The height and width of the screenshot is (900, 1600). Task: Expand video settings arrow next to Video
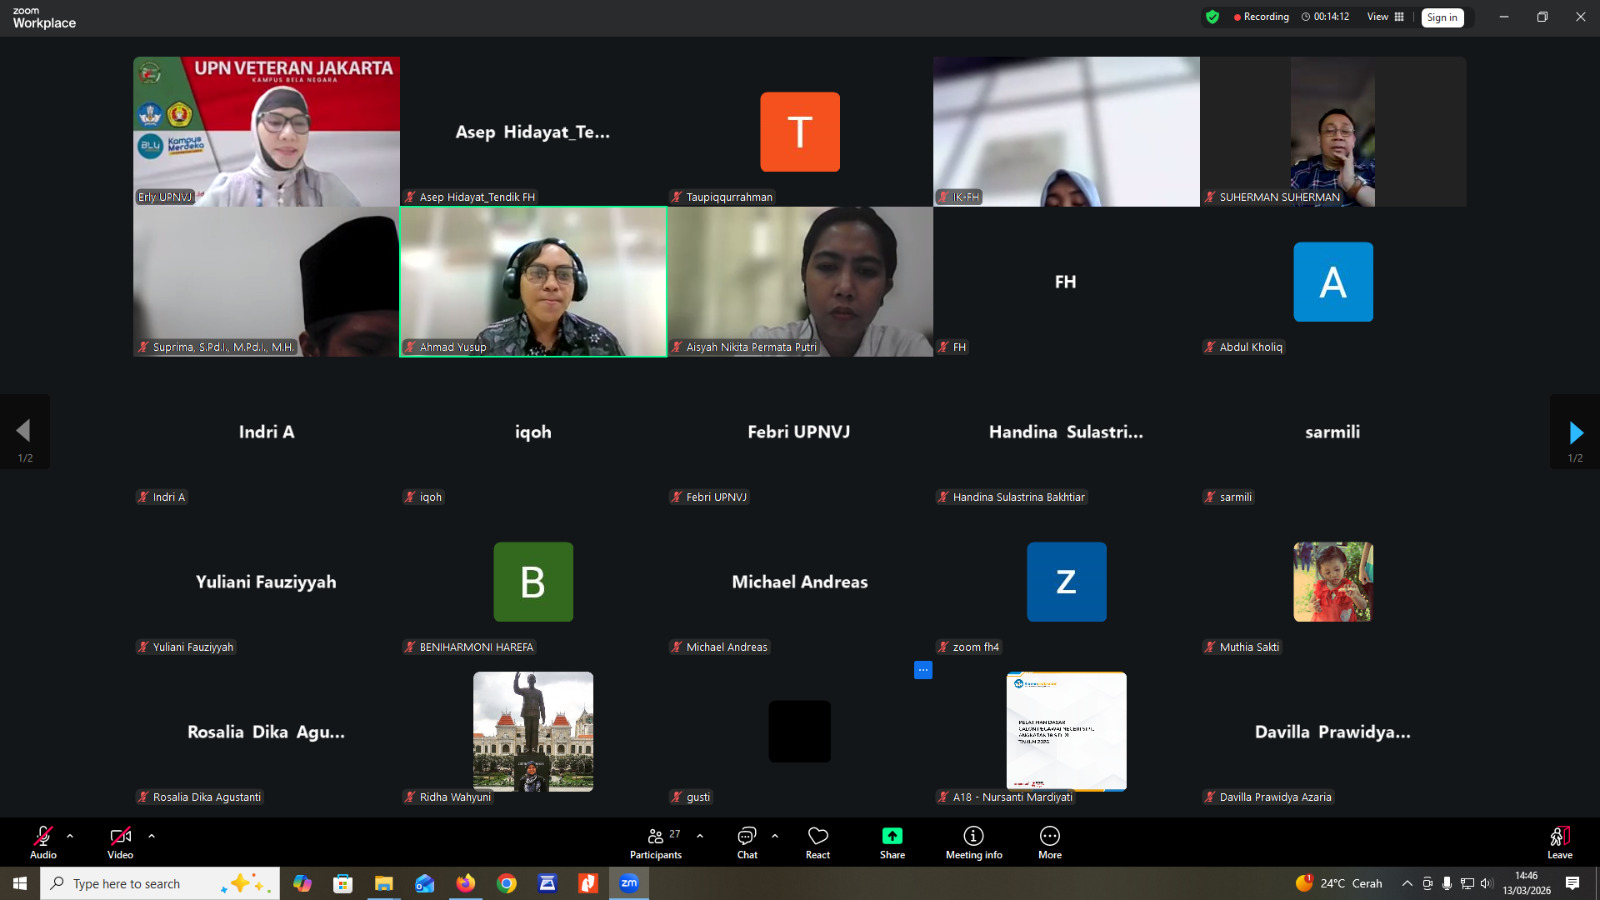pyautogui.click(x=151, y=836)
